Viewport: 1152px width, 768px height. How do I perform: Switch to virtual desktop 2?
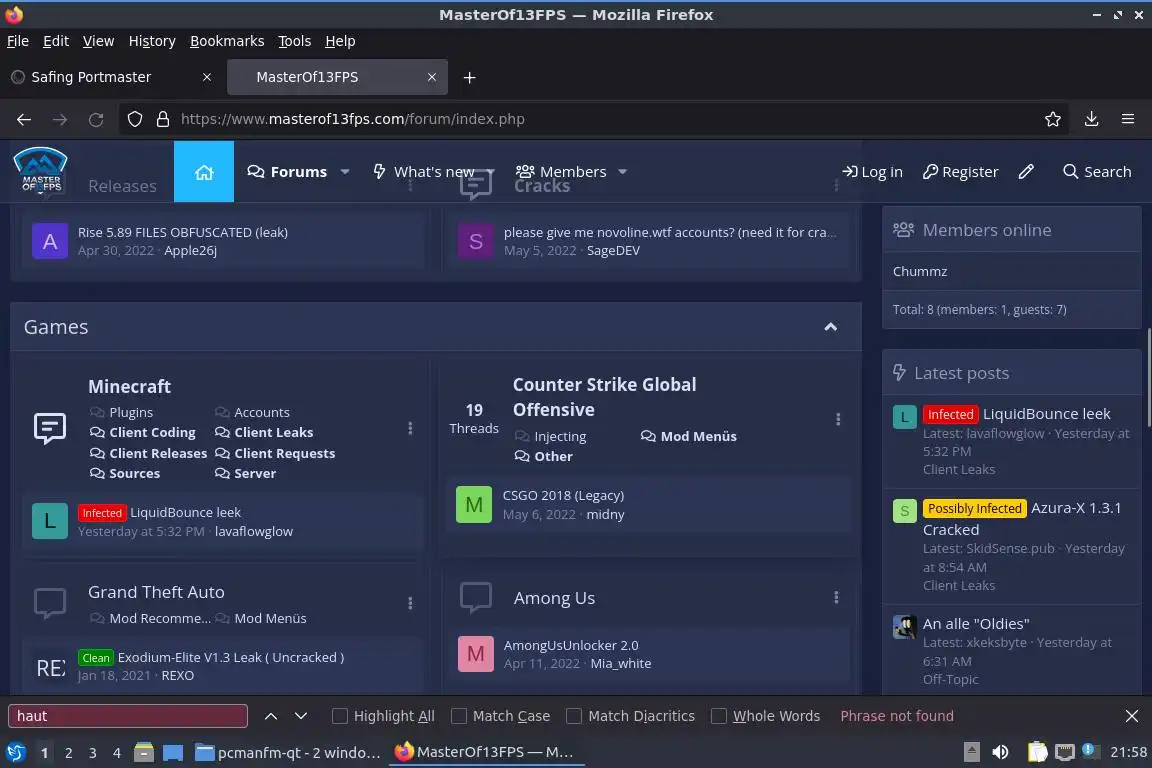[68, 753]
